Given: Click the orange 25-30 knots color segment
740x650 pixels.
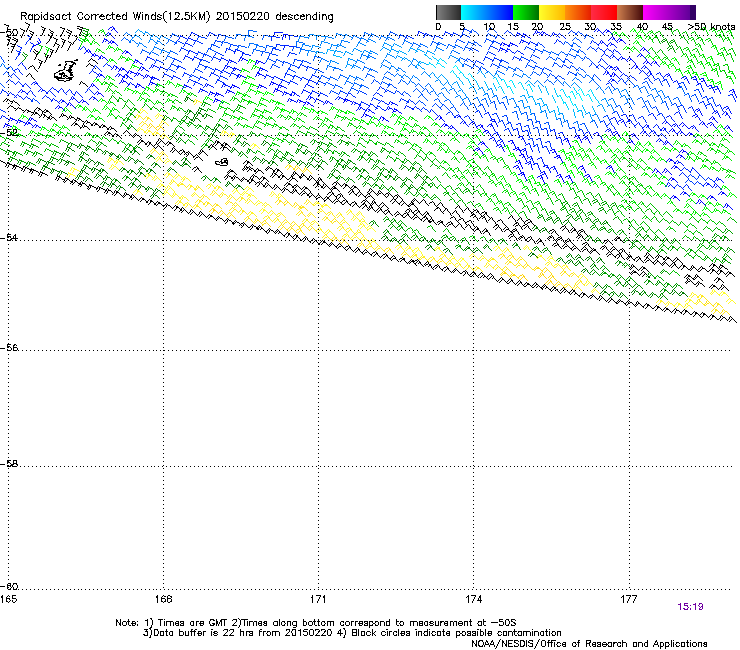Looking at the screenshot, I should point(578,12).
